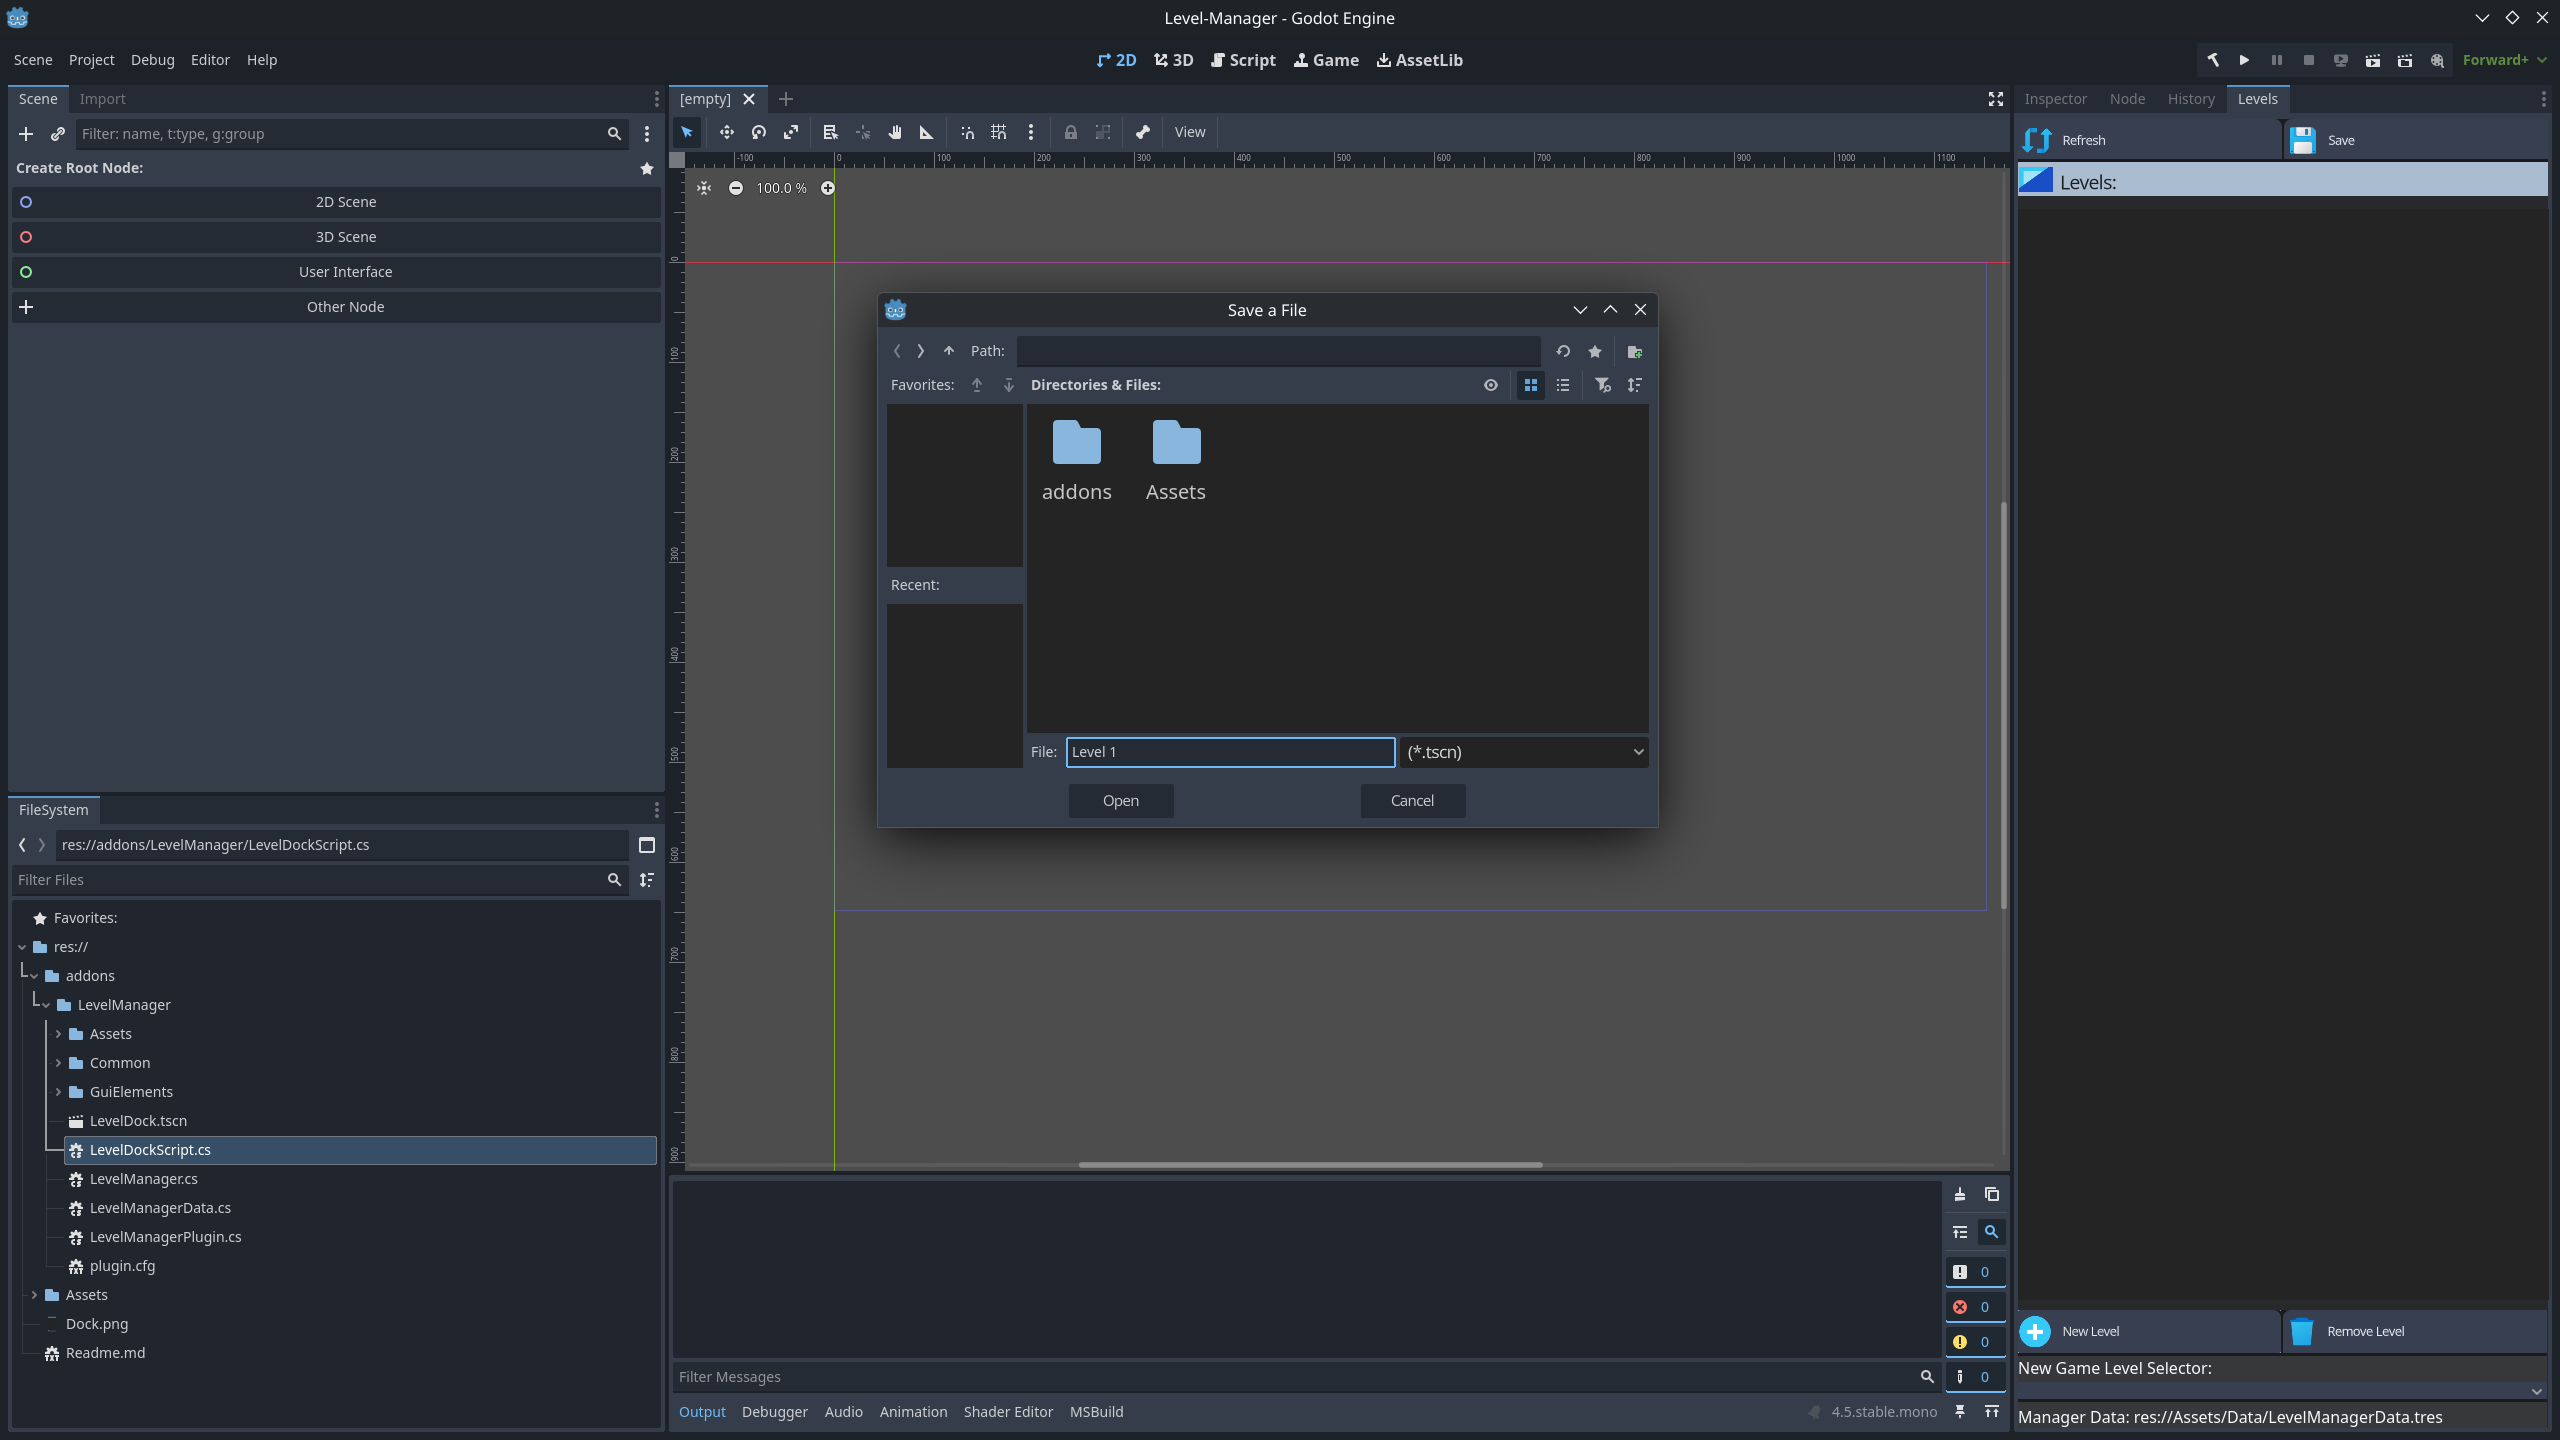Toggle error messages filter in output

click(1974, 1307)
